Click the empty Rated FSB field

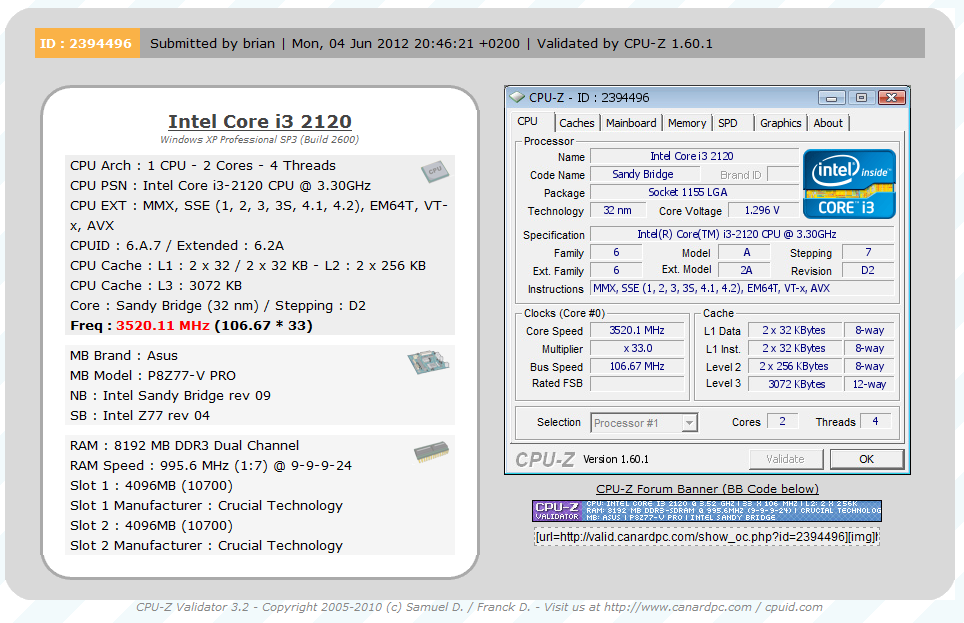[x=637, y=384]
